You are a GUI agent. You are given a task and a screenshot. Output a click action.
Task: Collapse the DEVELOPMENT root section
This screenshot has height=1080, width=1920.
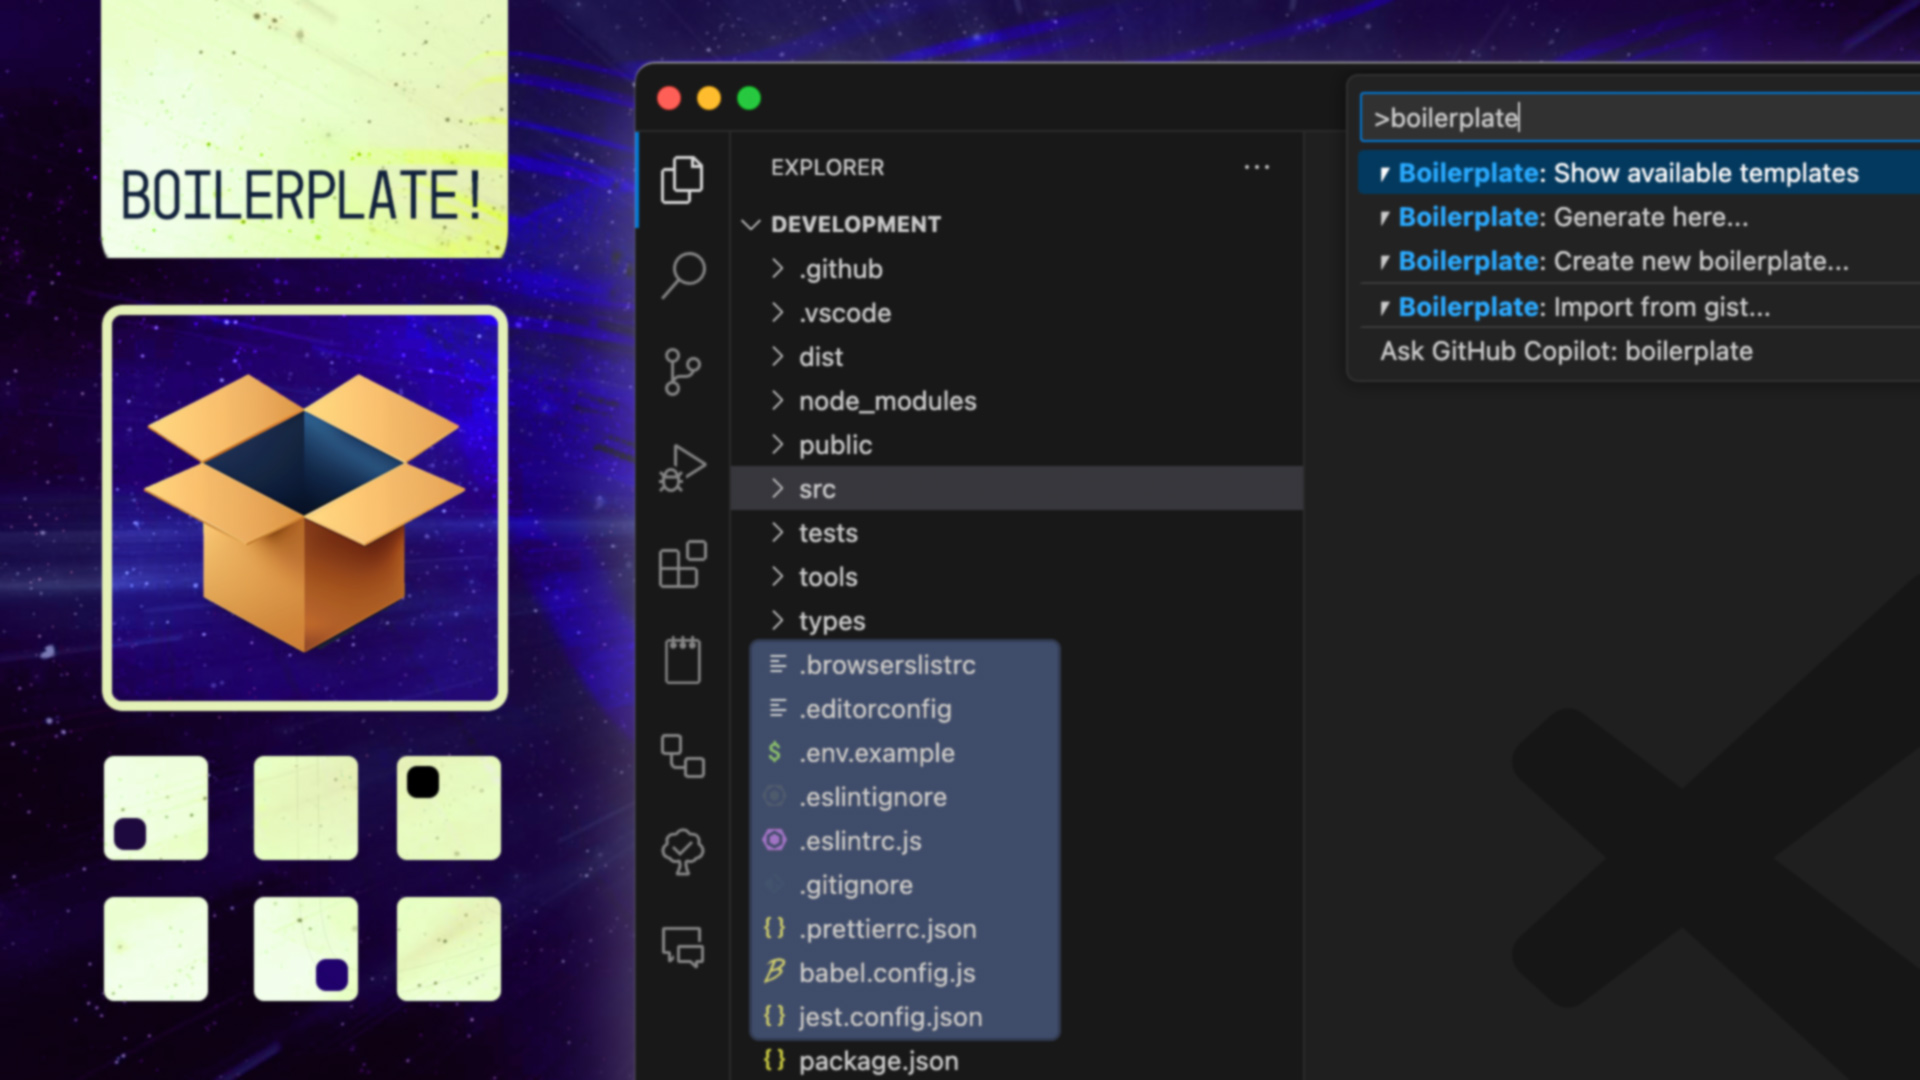(854, 224)
